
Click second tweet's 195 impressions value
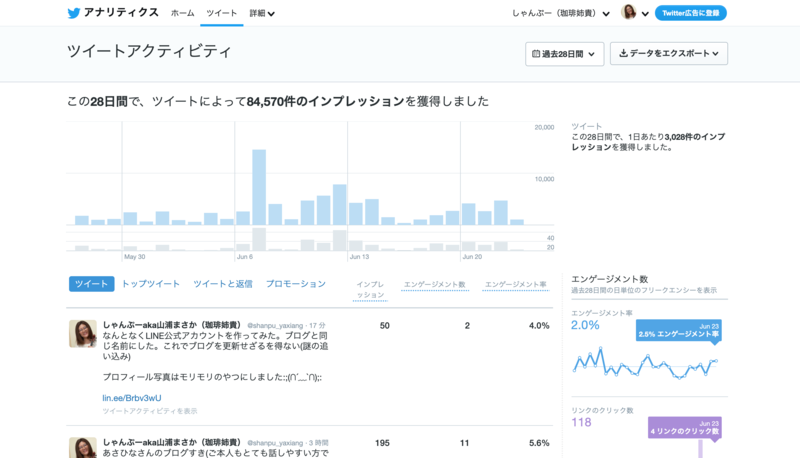point(382,443)
